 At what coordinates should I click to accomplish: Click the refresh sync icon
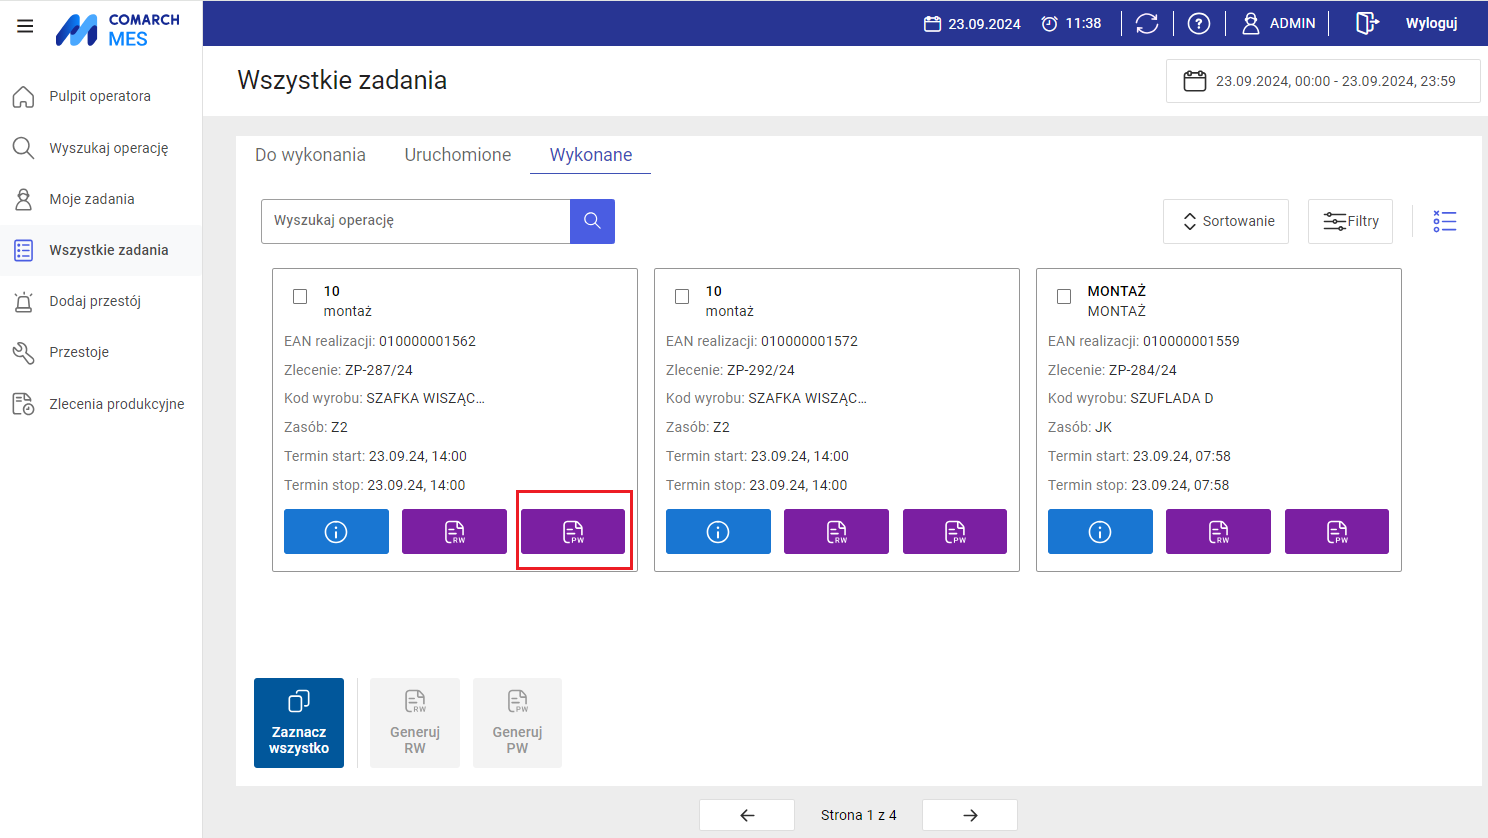pos(1147,23)
